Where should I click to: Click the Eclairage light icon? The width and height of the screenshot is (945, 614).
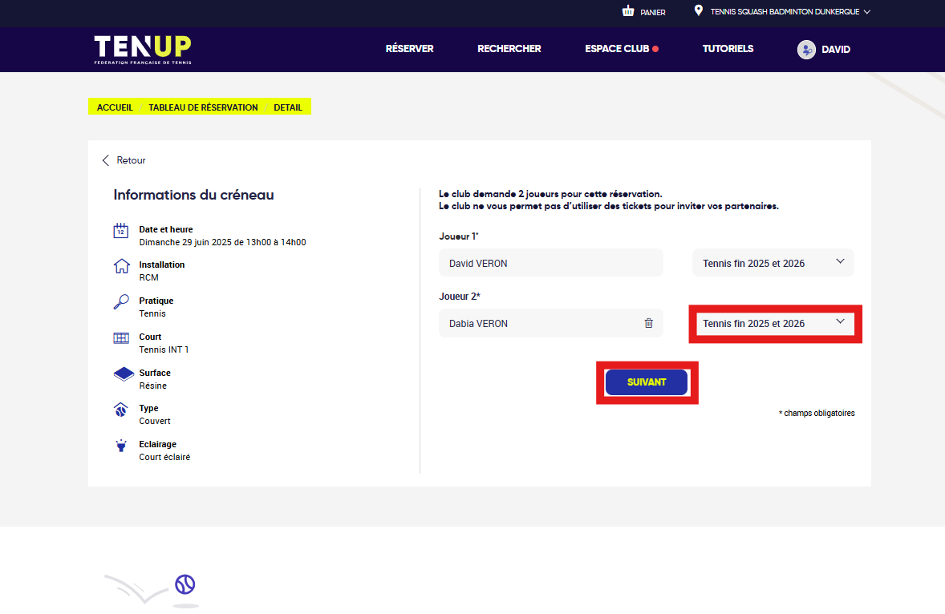pyautogui.click(x=121, y=446)
